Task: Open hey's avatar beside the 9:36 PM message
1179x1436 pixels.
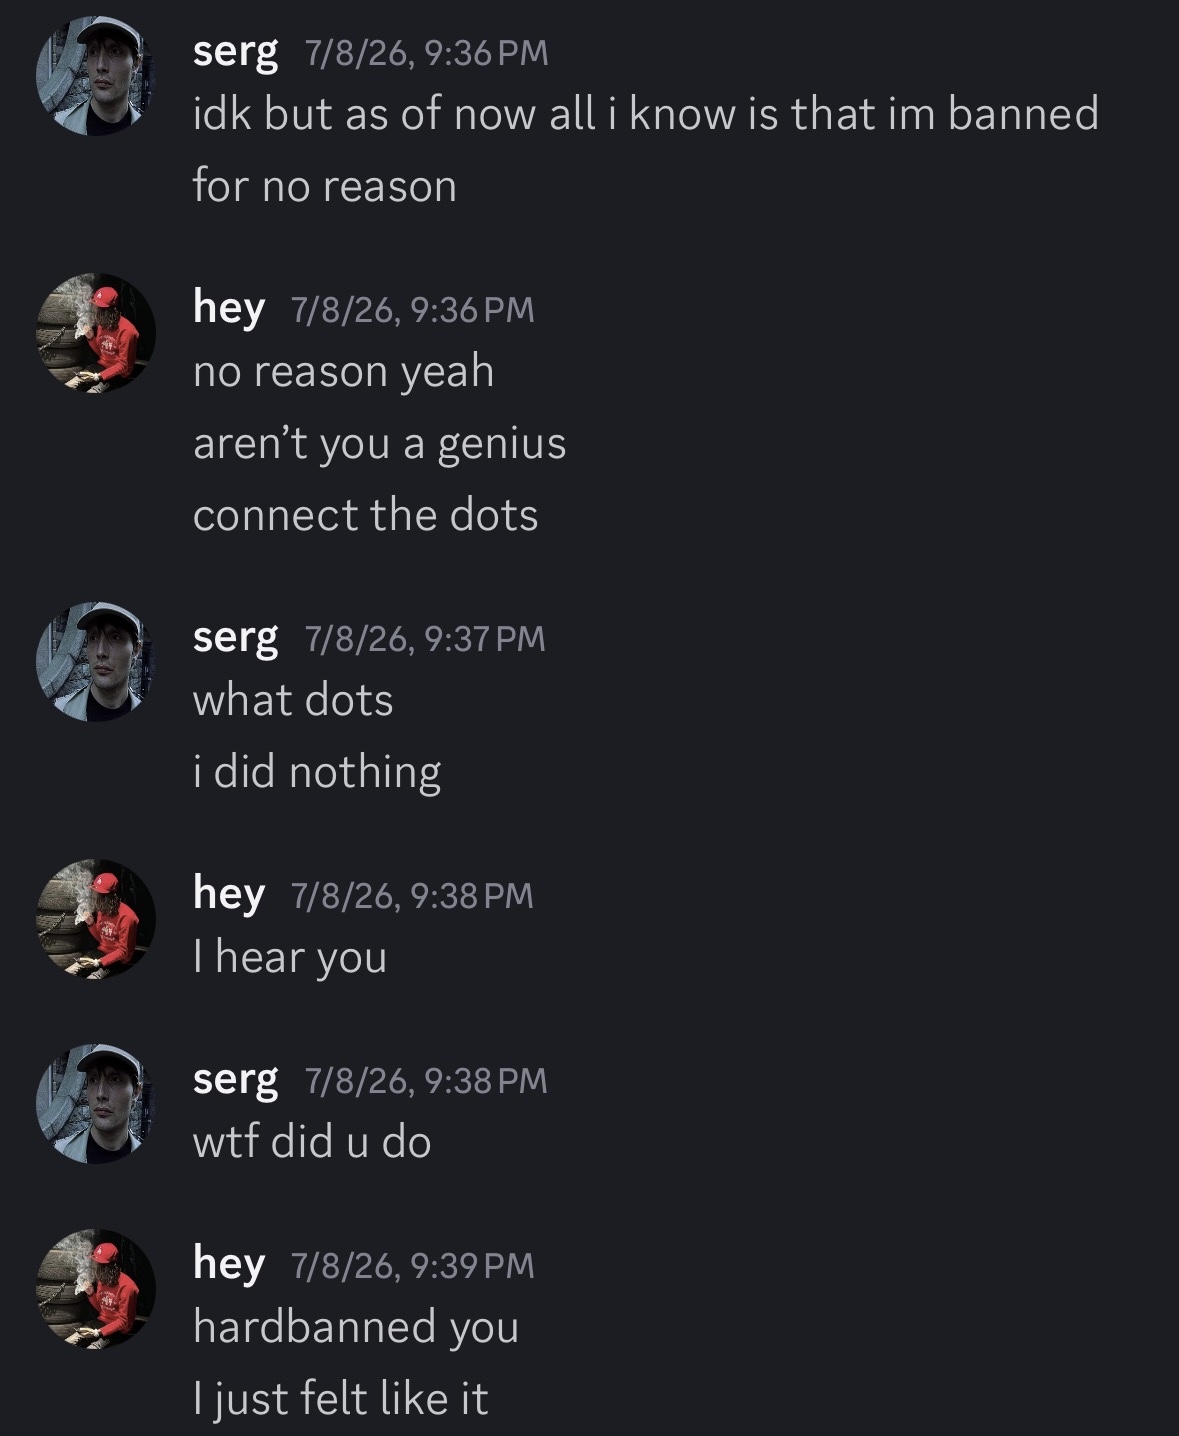Action: pos(95,333)
